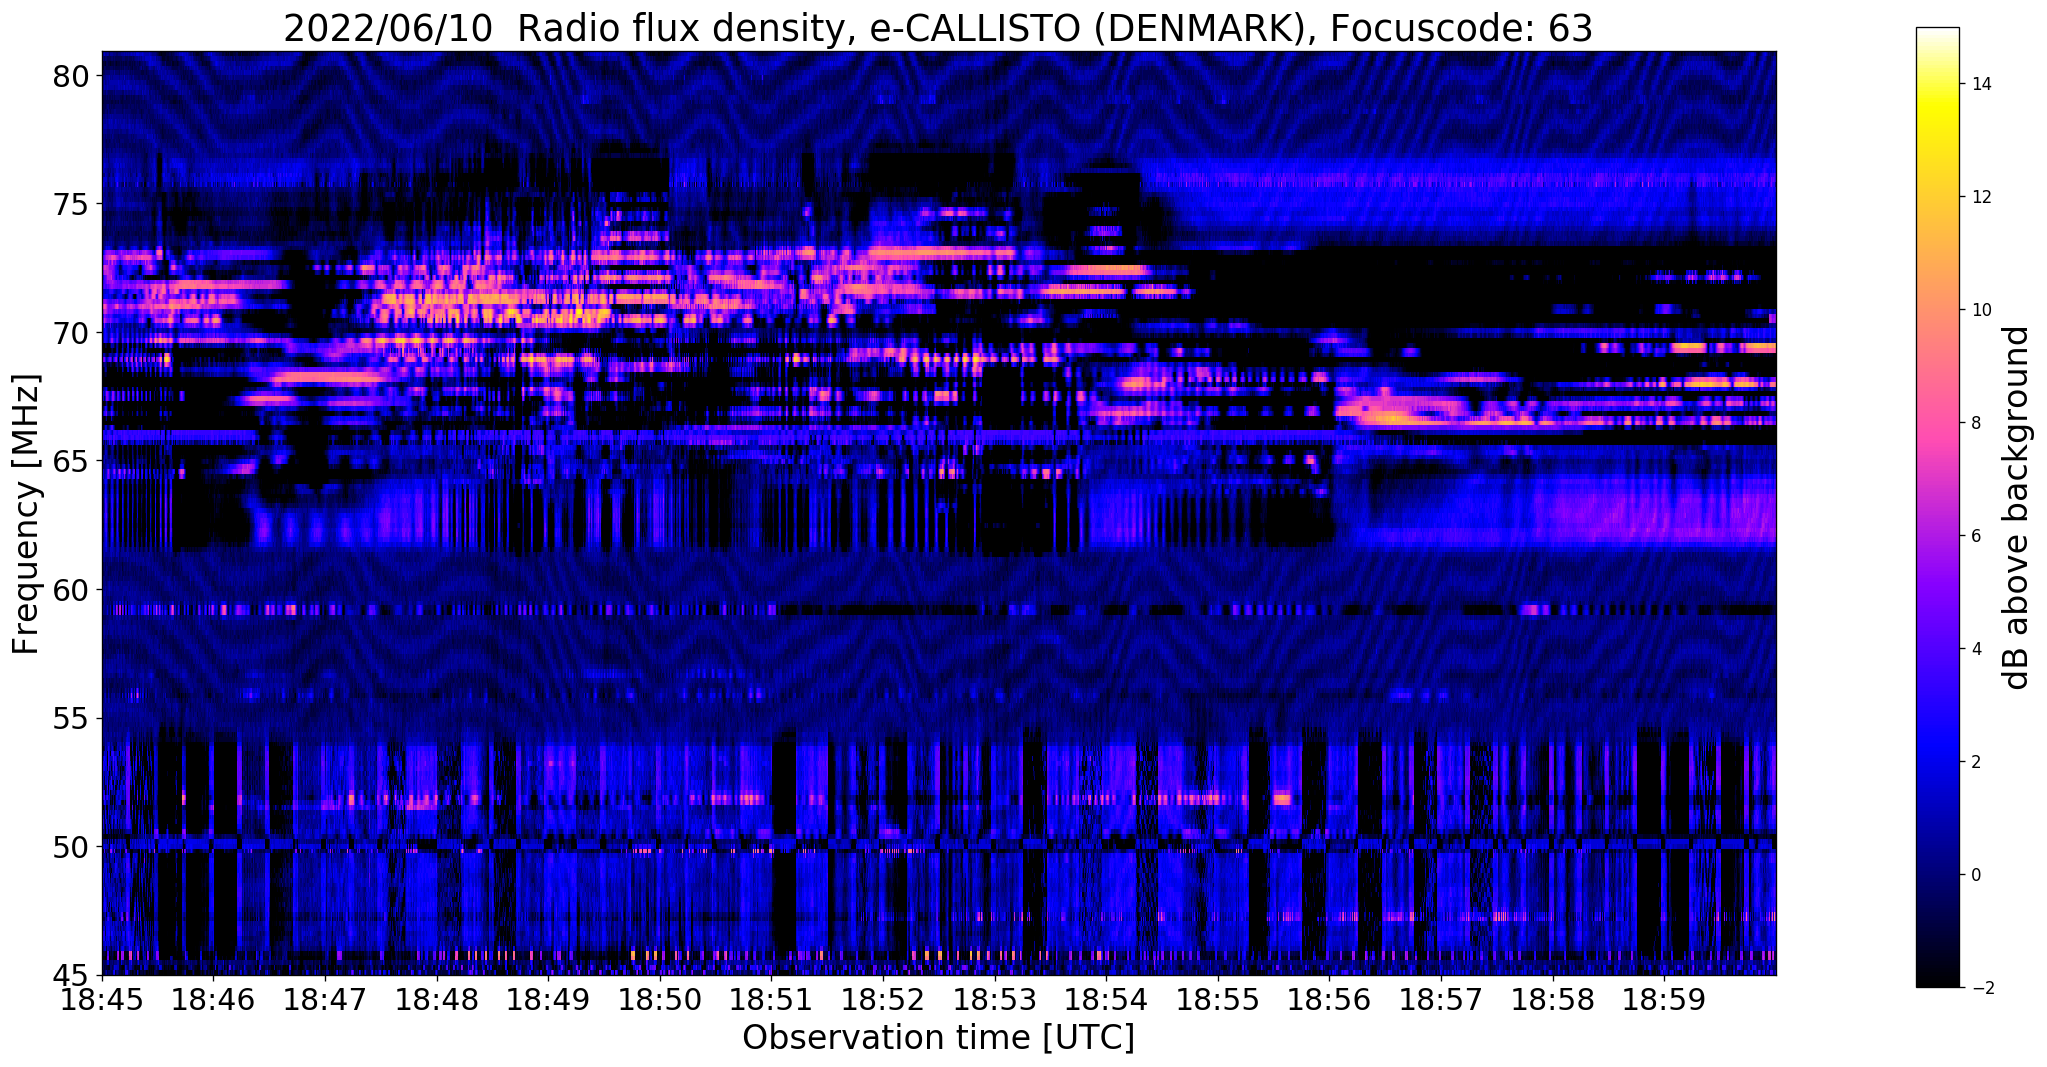Image resolution: width=2047 pixels, height=1067 pixels.
Task: Click the white top of the colorbar
Action: point(1937,33)
